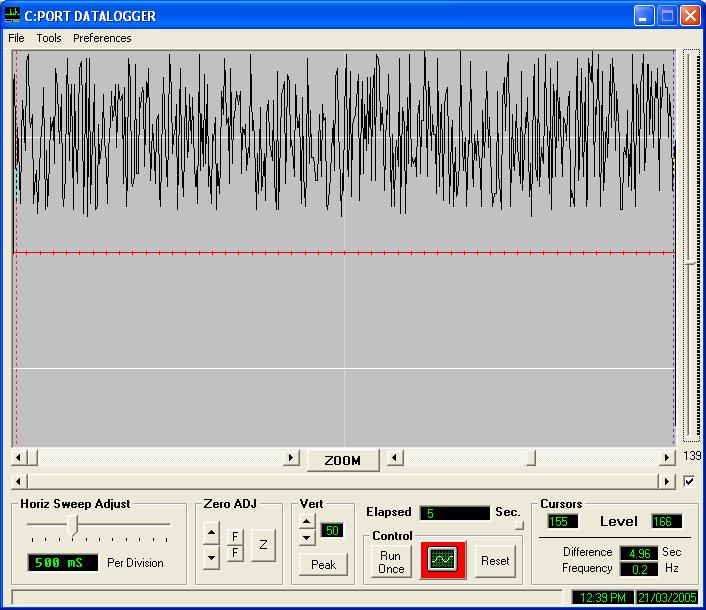Click Zero ADJ down arrow
The image size is (706, 610).
(211, 557)
